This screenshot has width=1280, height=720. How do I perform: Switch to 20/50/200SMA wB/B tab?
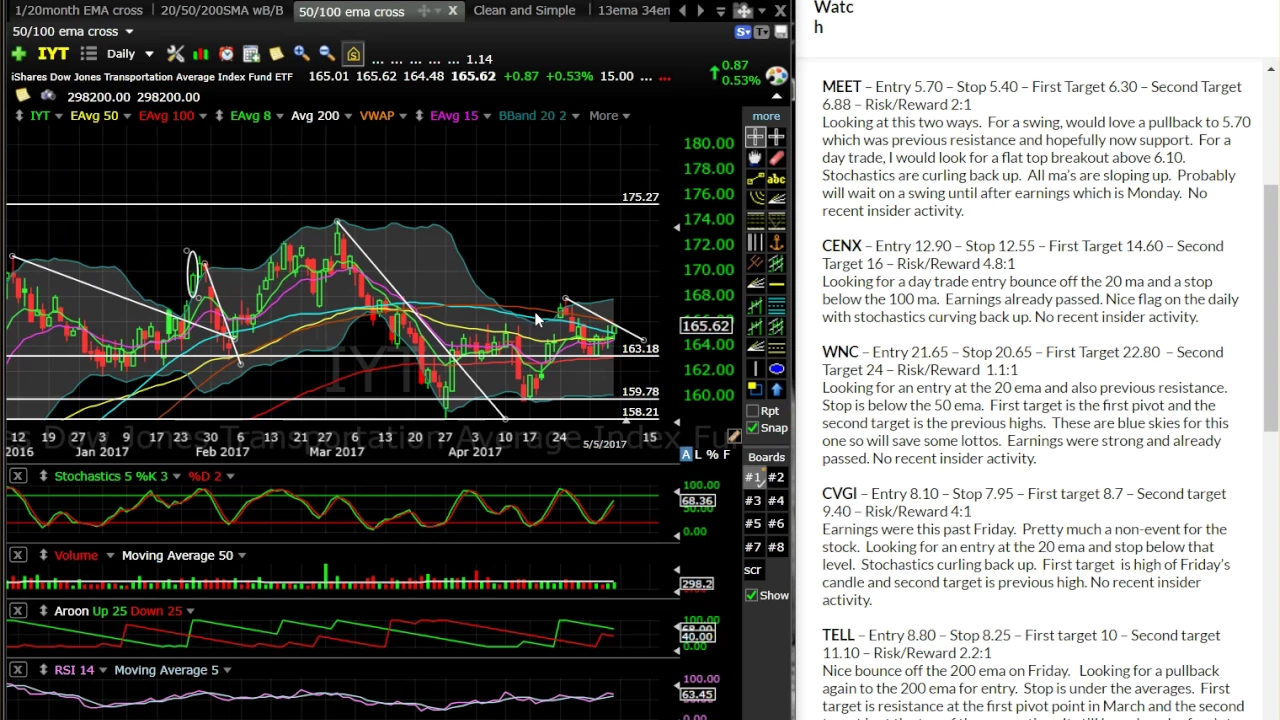tap(222, 10)
